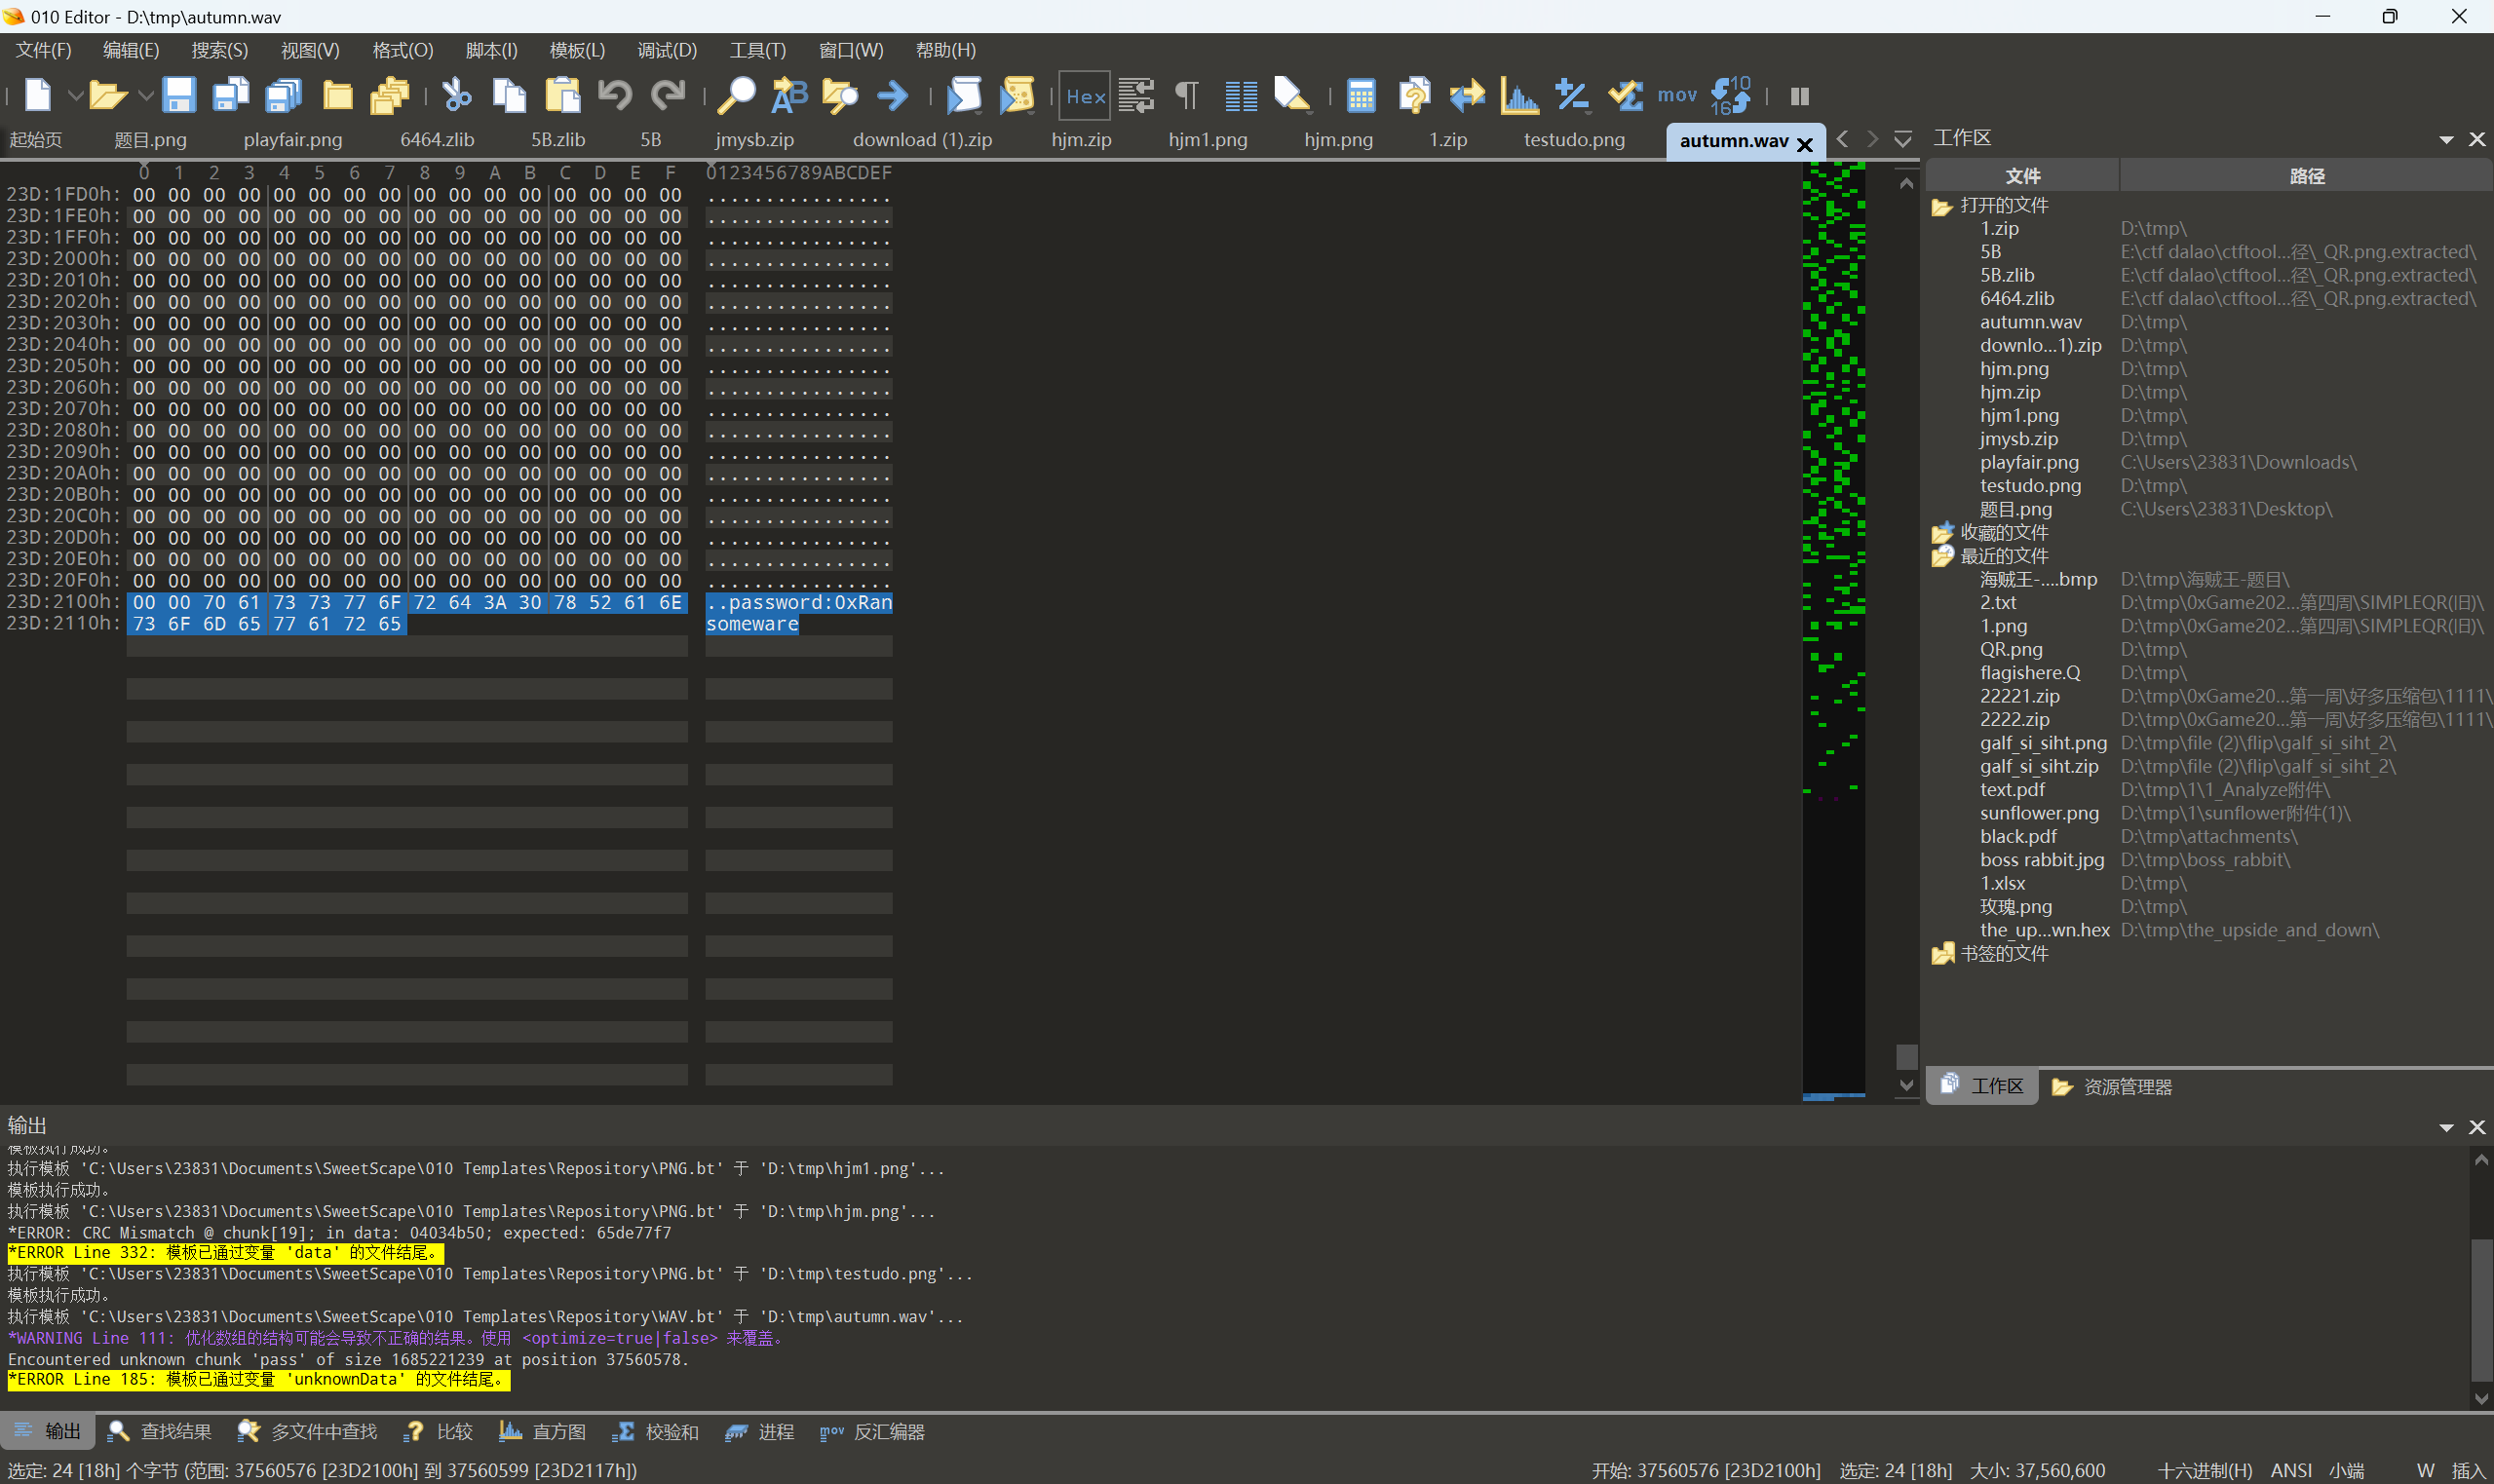Expand the 书签的文件 tree folder
Viewport: 2494px width, 1484px height.
point(1942,954)
